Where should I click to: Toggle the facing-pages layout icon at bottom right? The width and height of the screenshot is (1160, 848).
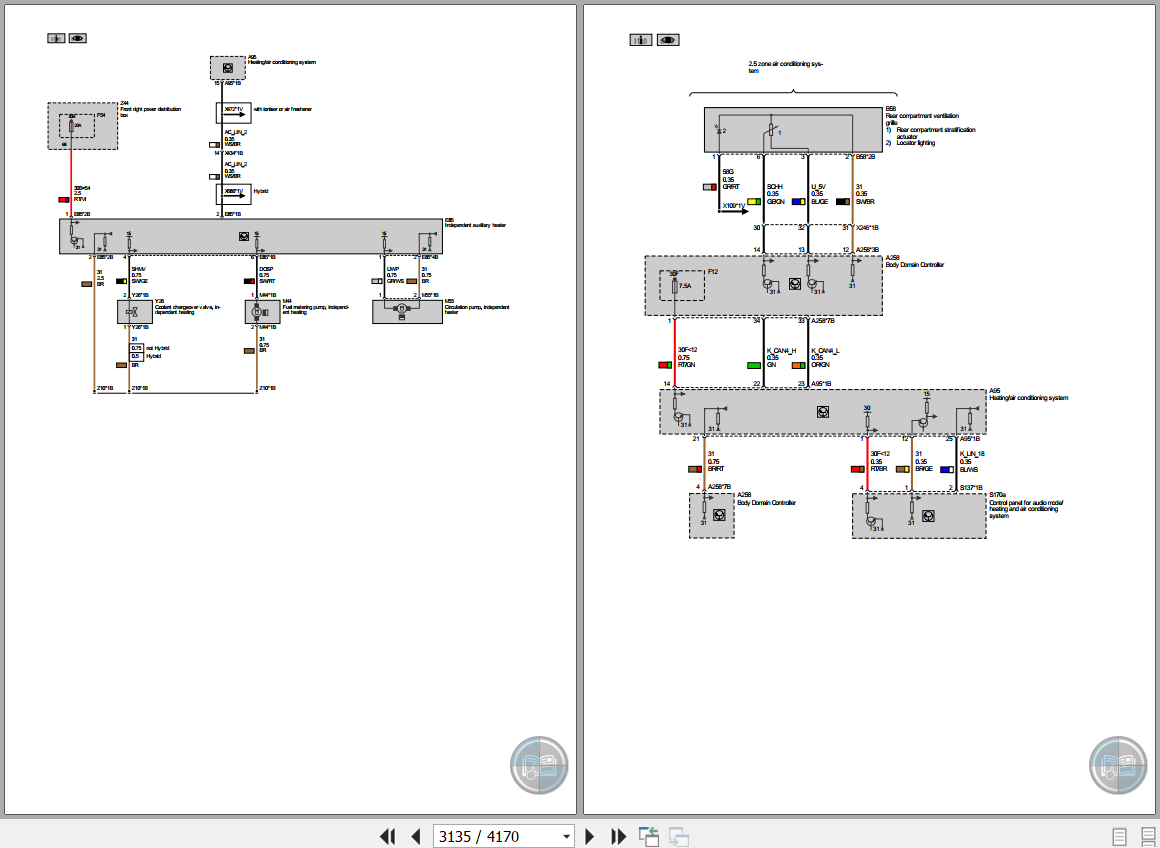click(1145, 836)
